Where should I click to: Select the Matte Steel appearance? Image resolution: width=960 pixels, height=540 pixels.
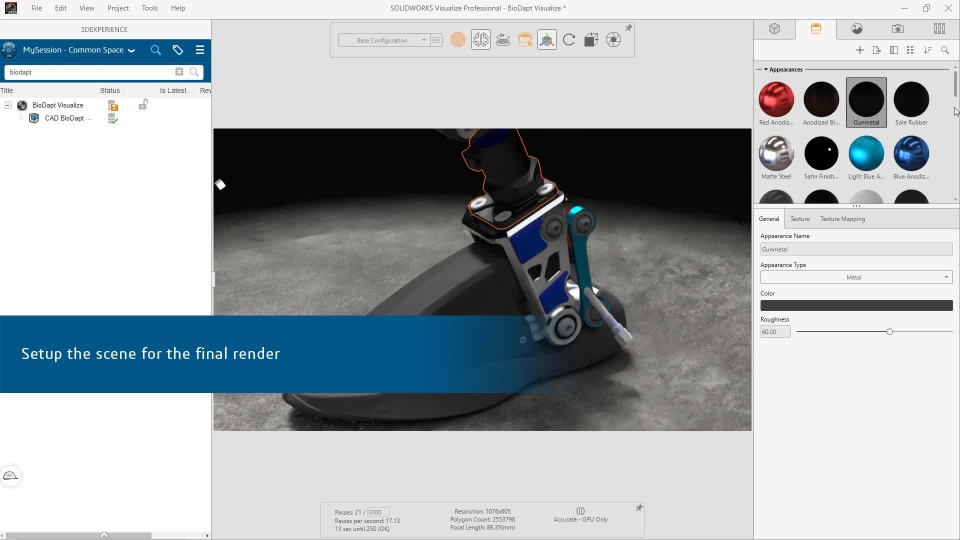click(776, 157)
